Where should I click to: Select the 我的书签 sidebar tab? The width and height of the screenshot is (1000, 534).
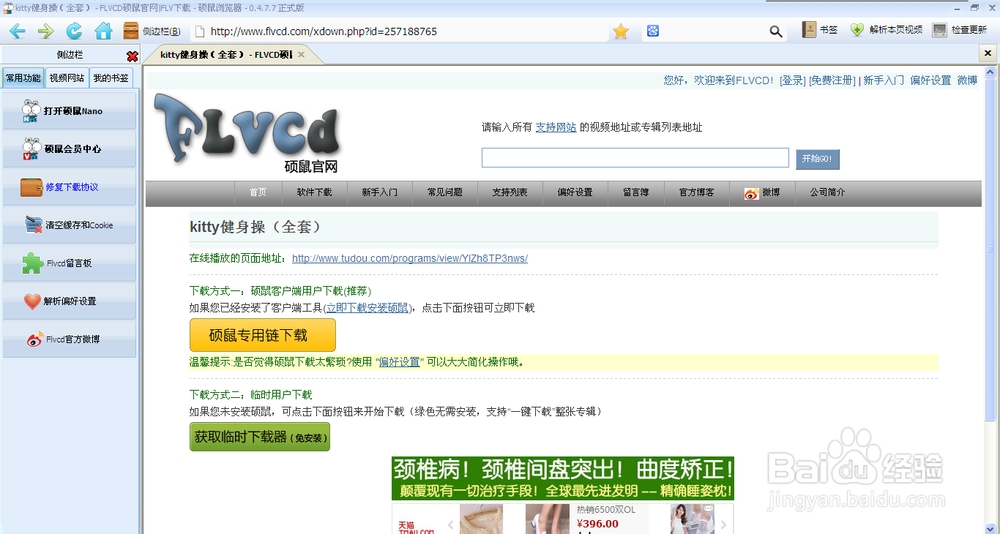pyautogui.click(x=111, y=78)
